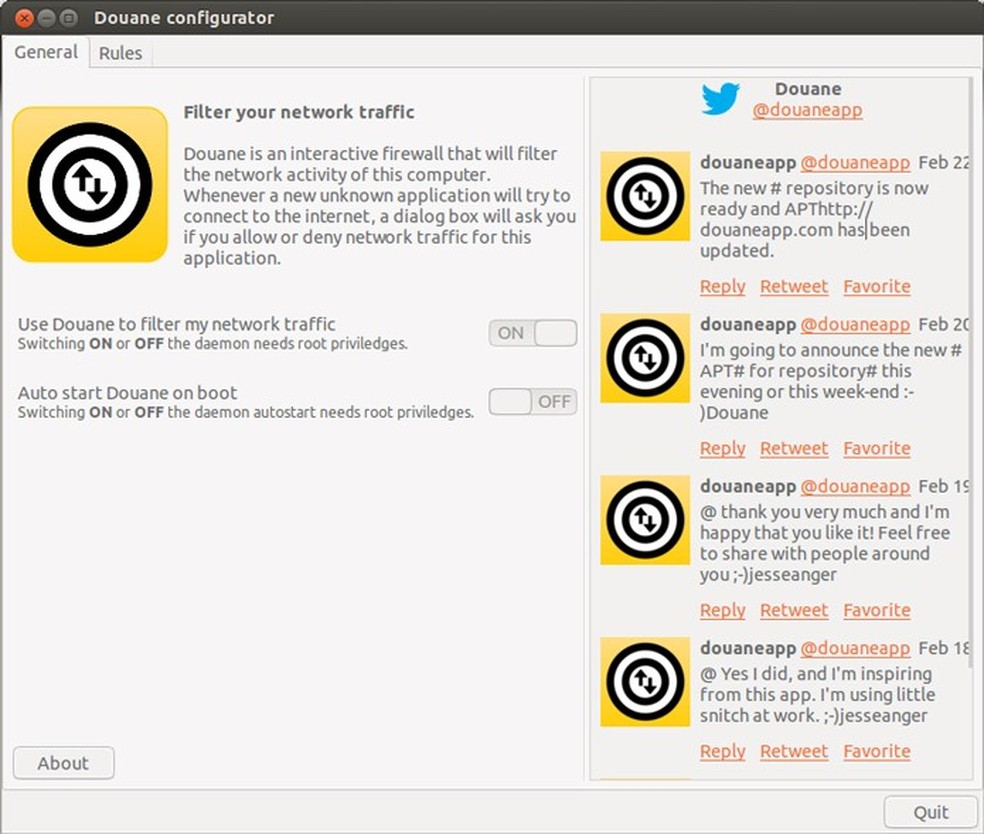This screenshot has width=984, height=834.
Task: Click the 'Filter your network traffic' heading
Action: tap(299, 112)
